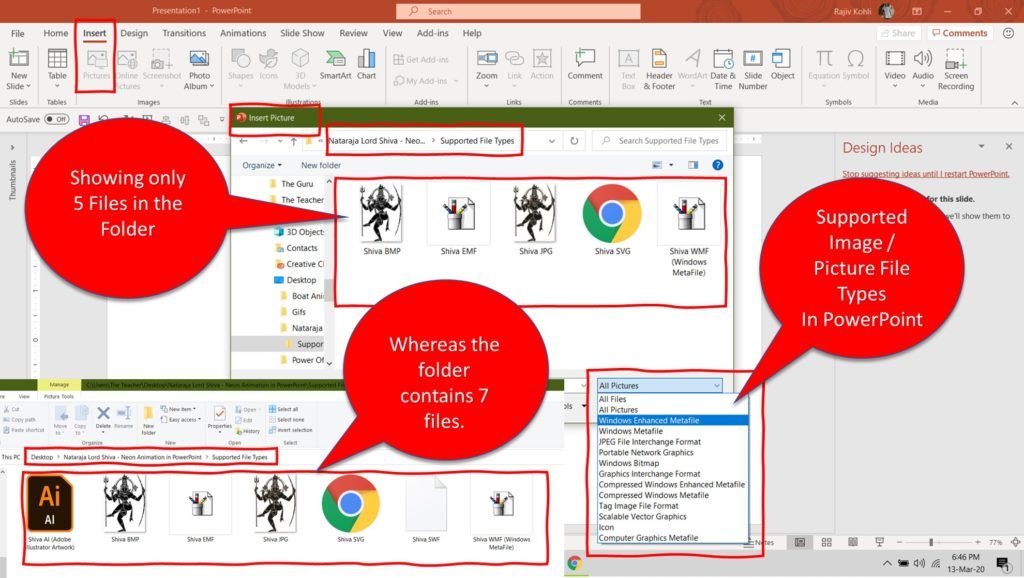Go up one folder in dialog
The width and height of the screenshot is (1024, 578).
[294, 141]
